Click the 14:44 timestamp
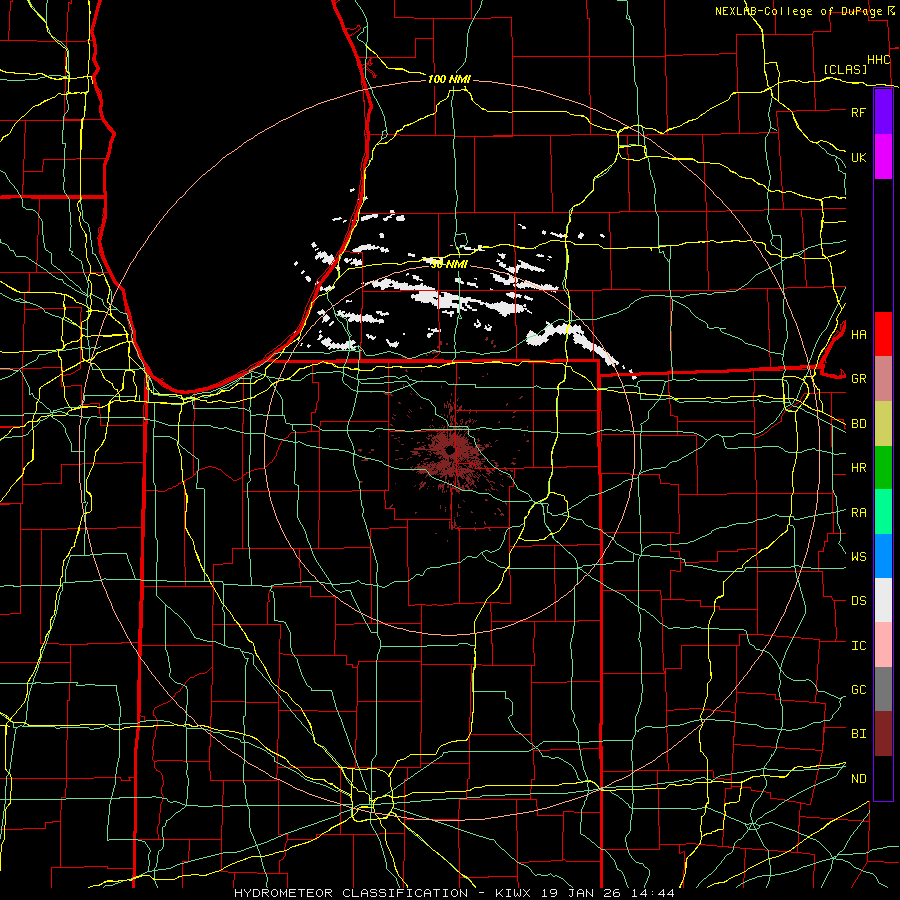 [655, 893]
